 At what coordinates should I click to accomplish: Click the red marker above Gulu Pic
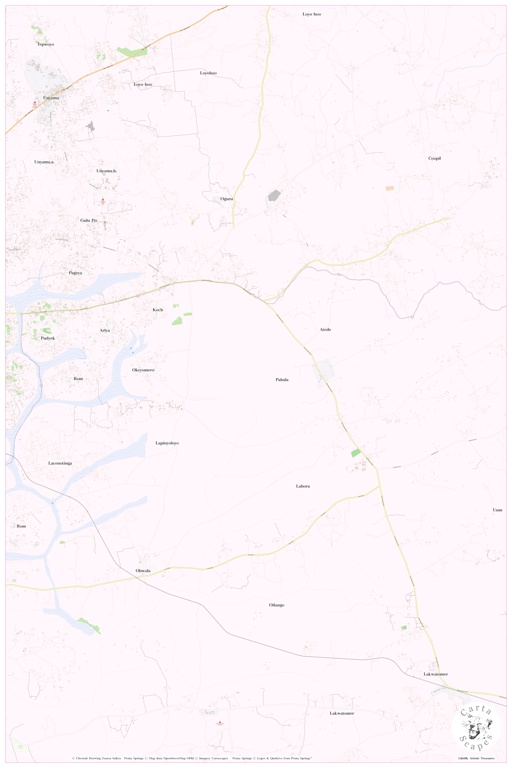pos(103,201)
